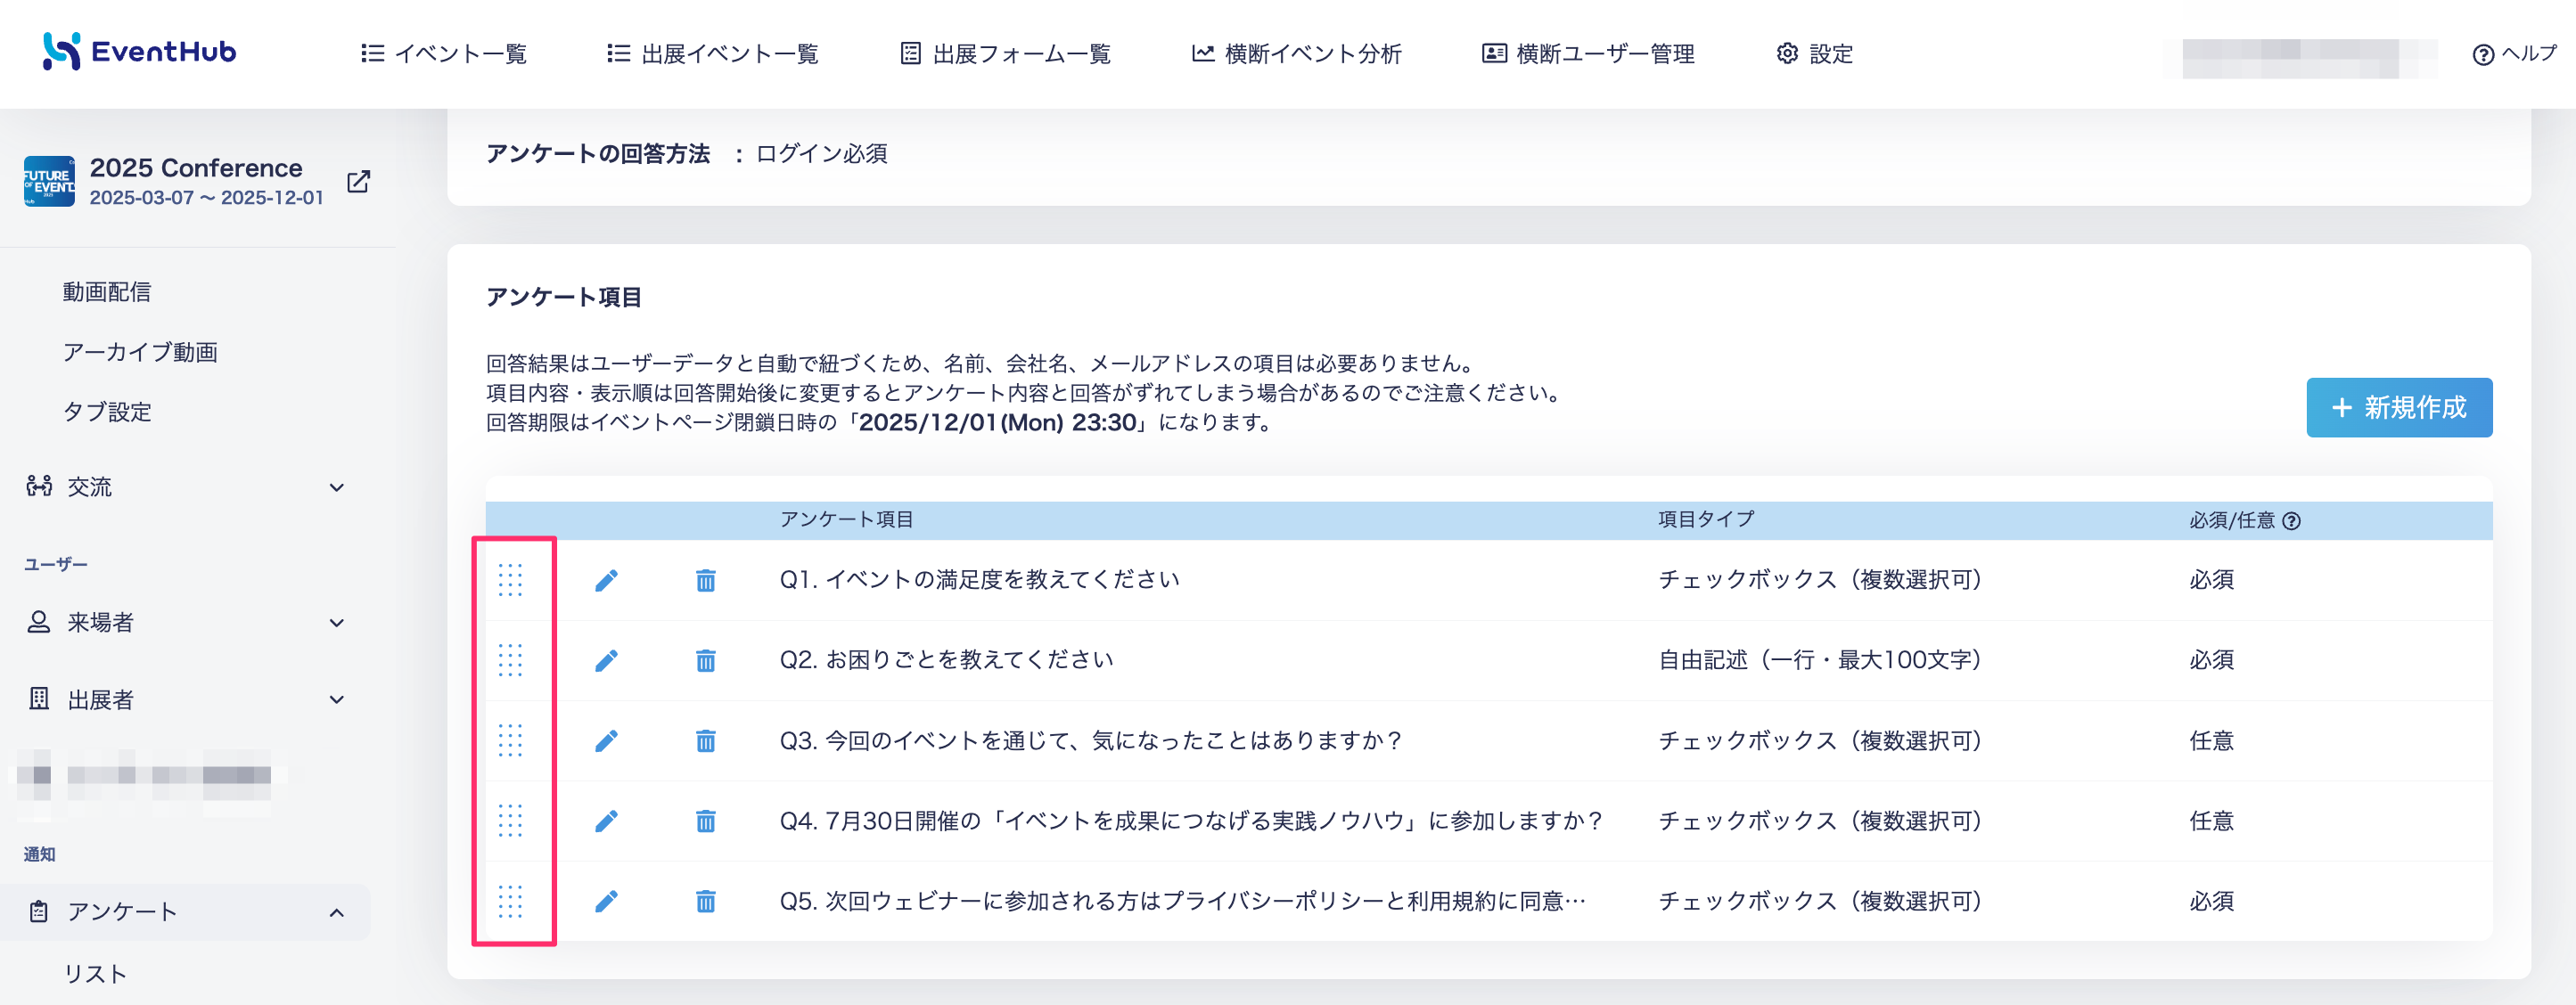Click the EventHub logo
The width and height of the screenshot is (2576, 1005).
coord(139,52)
